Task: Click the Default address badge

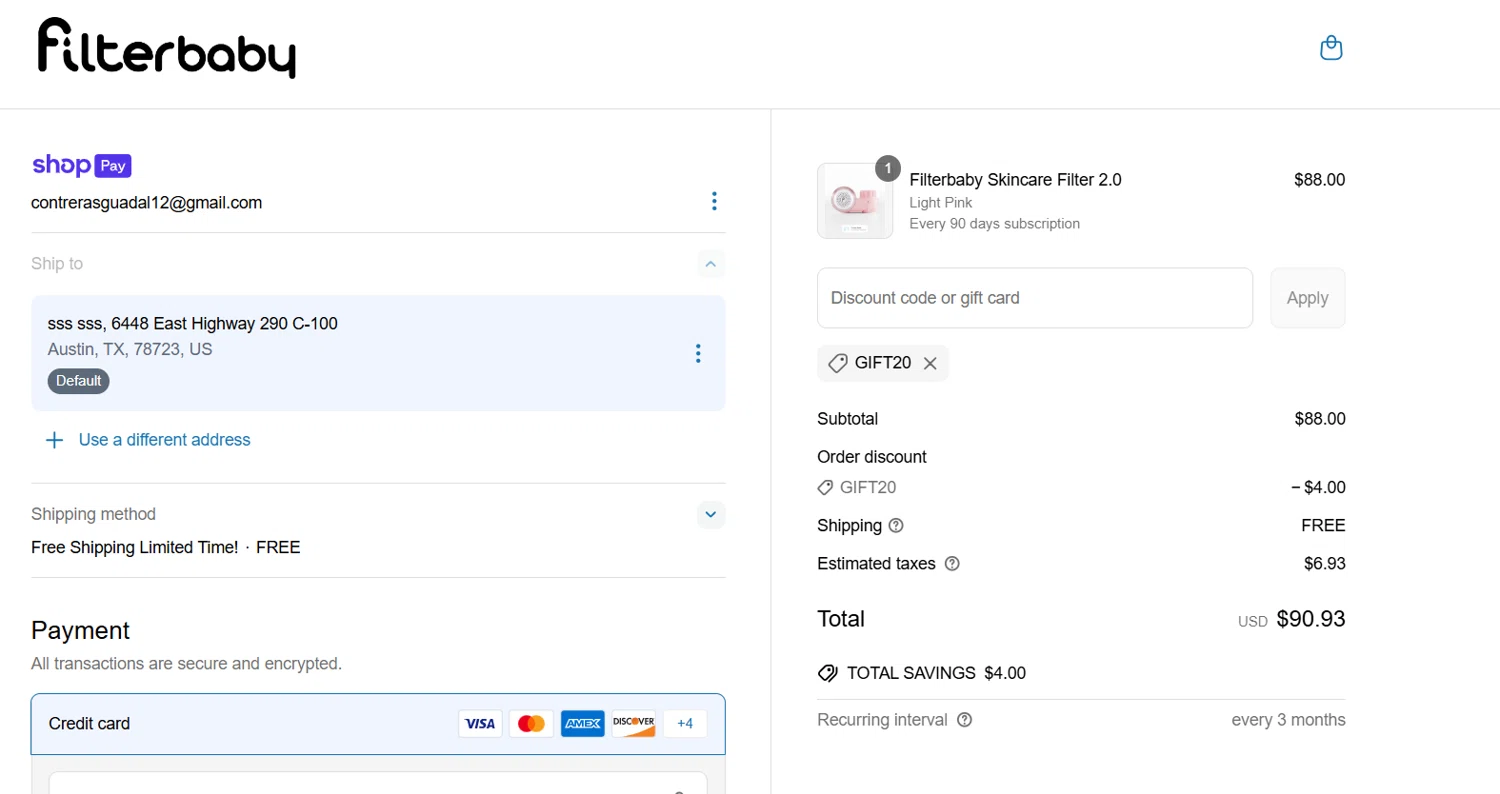Action: point(78,381)
